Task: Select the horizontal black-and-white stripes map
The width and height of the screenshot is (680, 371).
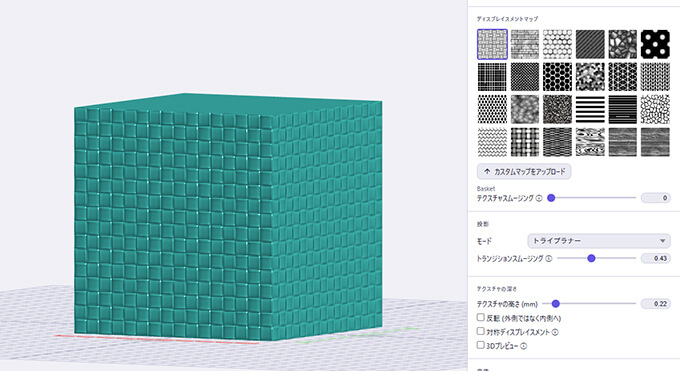Action: (590, 109)
